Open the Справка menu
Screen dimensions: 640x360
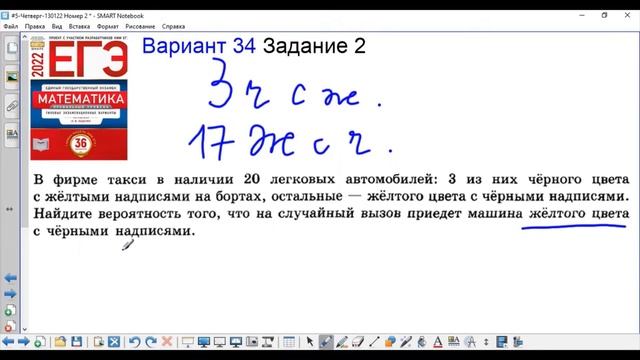click(173, 27)
